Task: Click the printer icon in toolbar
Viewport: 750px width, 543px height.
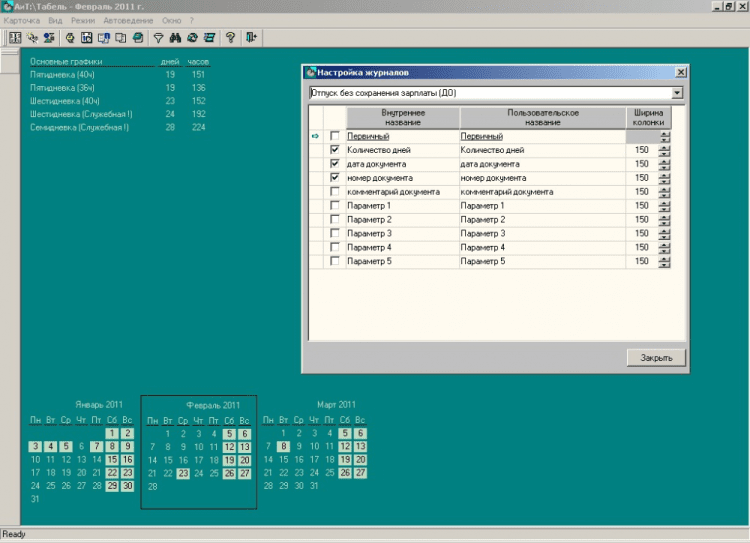Action: [x=136, y=38]
